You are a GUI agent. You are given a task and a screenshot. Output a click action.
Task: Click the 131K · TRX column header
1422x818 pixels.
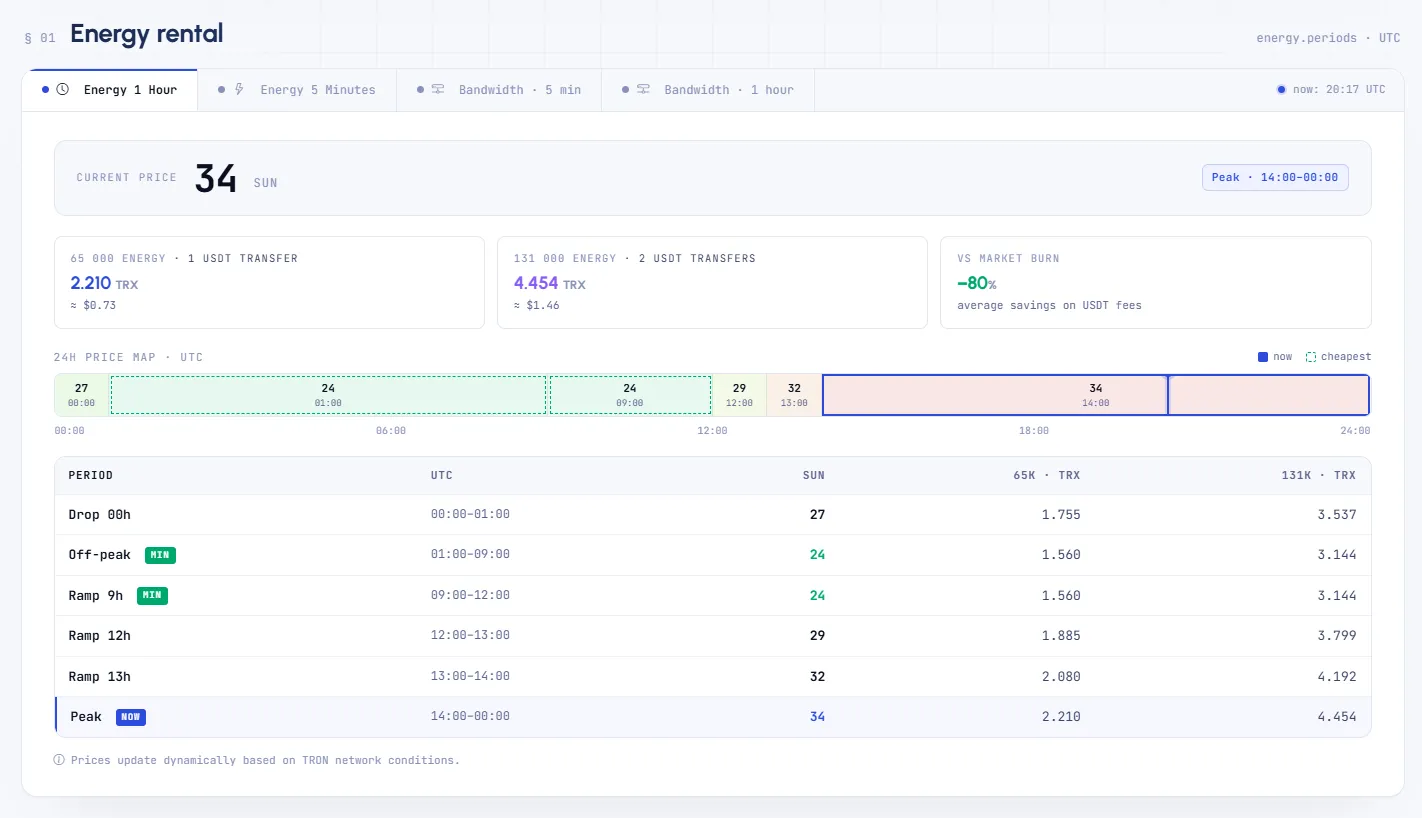point(1319,476)
